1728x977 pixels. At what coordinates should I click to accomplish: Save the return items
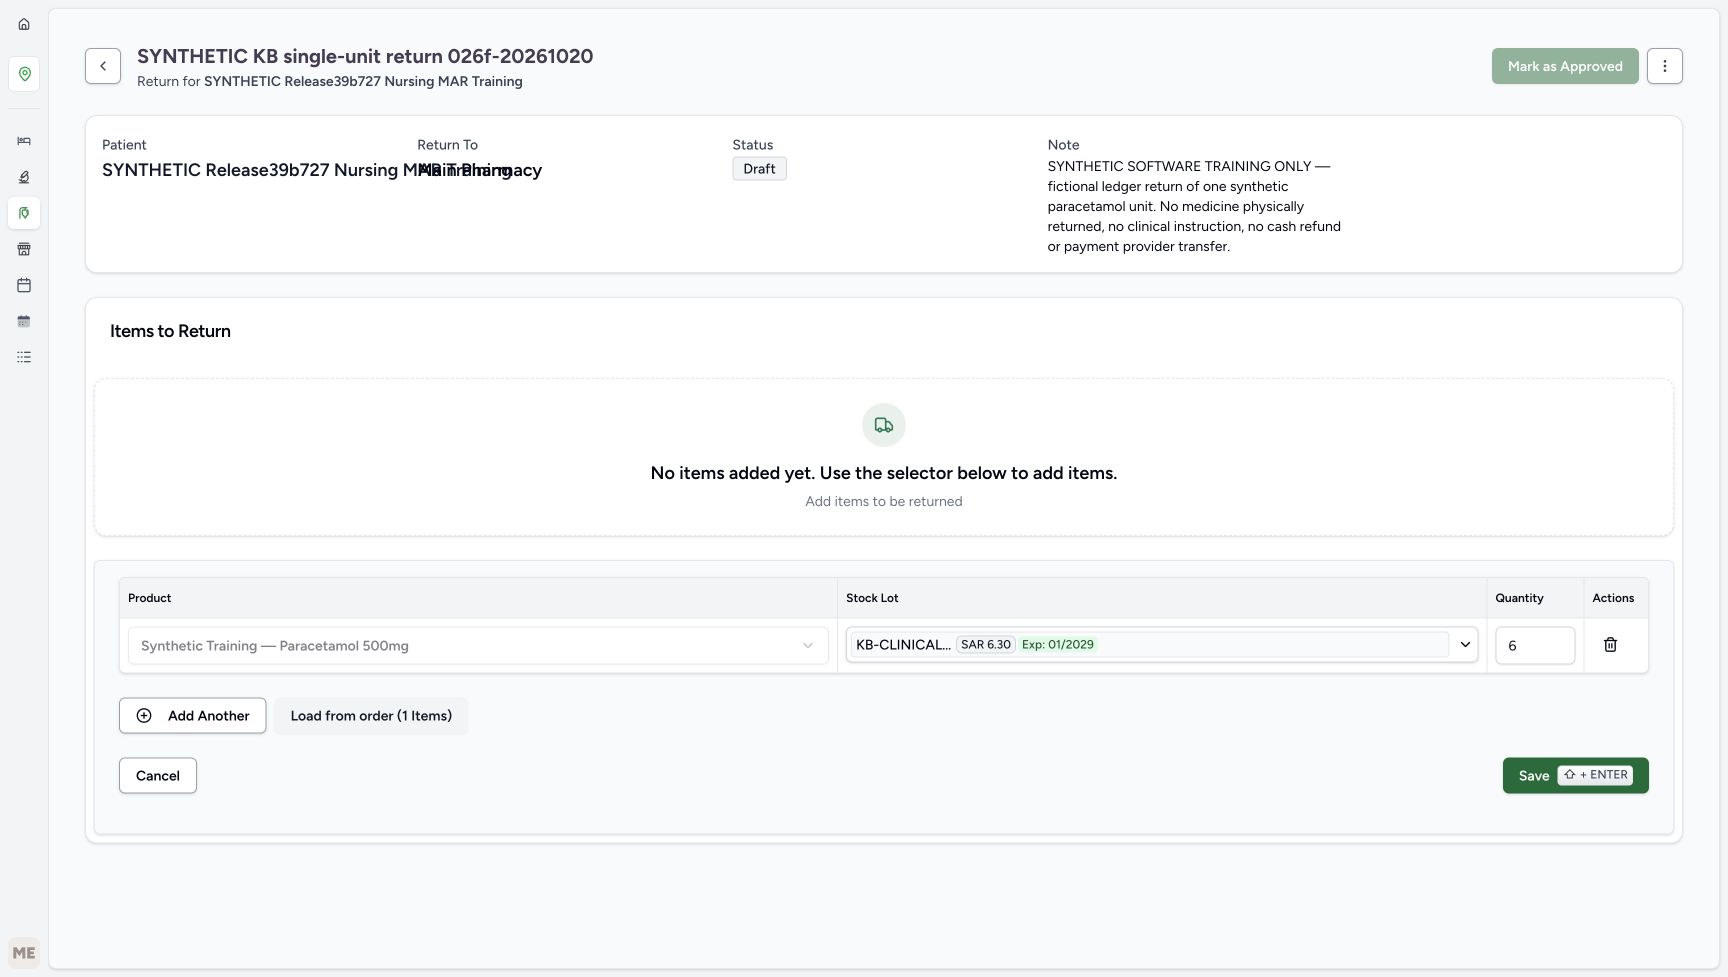1575,776
